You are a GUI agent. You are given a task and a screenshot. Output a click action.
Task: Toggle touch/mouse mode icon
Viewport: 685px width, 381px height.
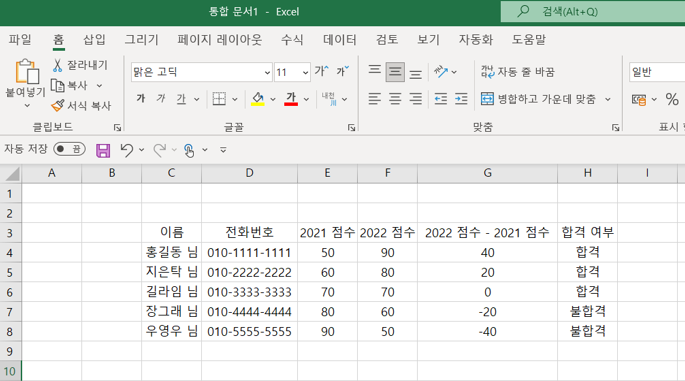(189, 150)
